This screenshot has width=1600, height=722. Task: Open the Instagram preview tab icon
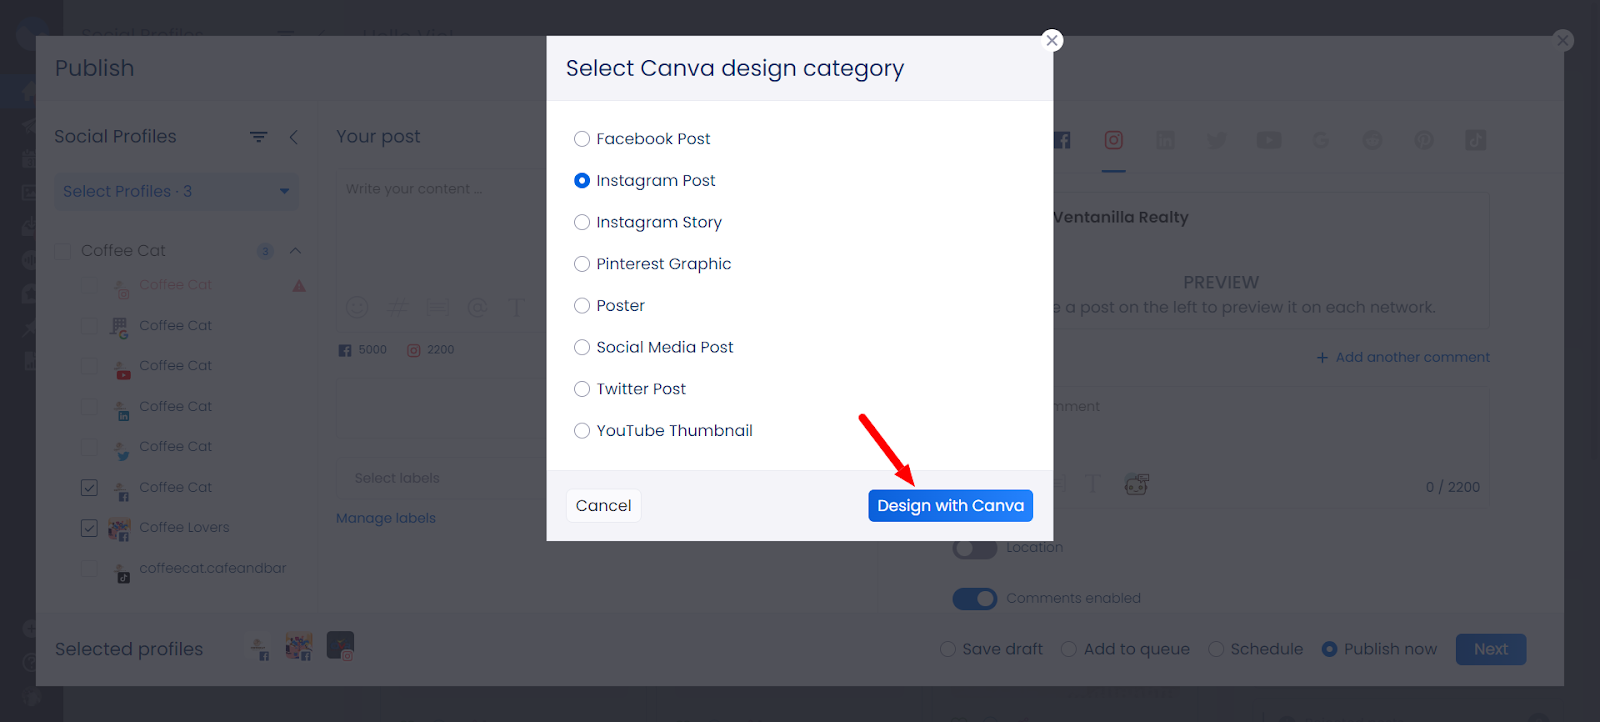click(1113, 141)
